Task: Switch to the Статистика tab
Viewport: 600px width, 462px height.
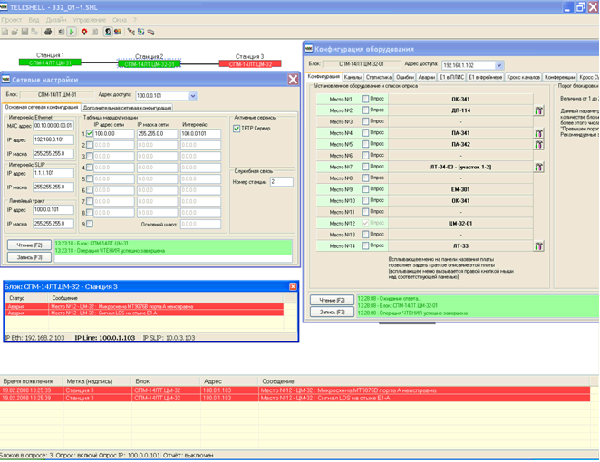Action: point(378,77)
